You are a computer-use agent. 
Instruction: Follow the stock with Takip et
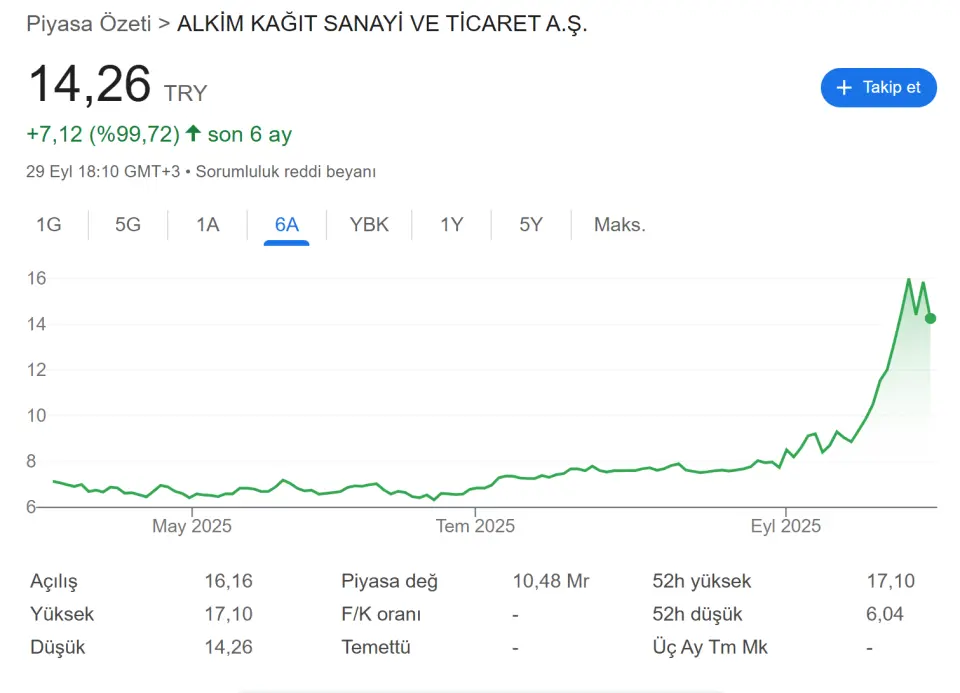point(879,88)
